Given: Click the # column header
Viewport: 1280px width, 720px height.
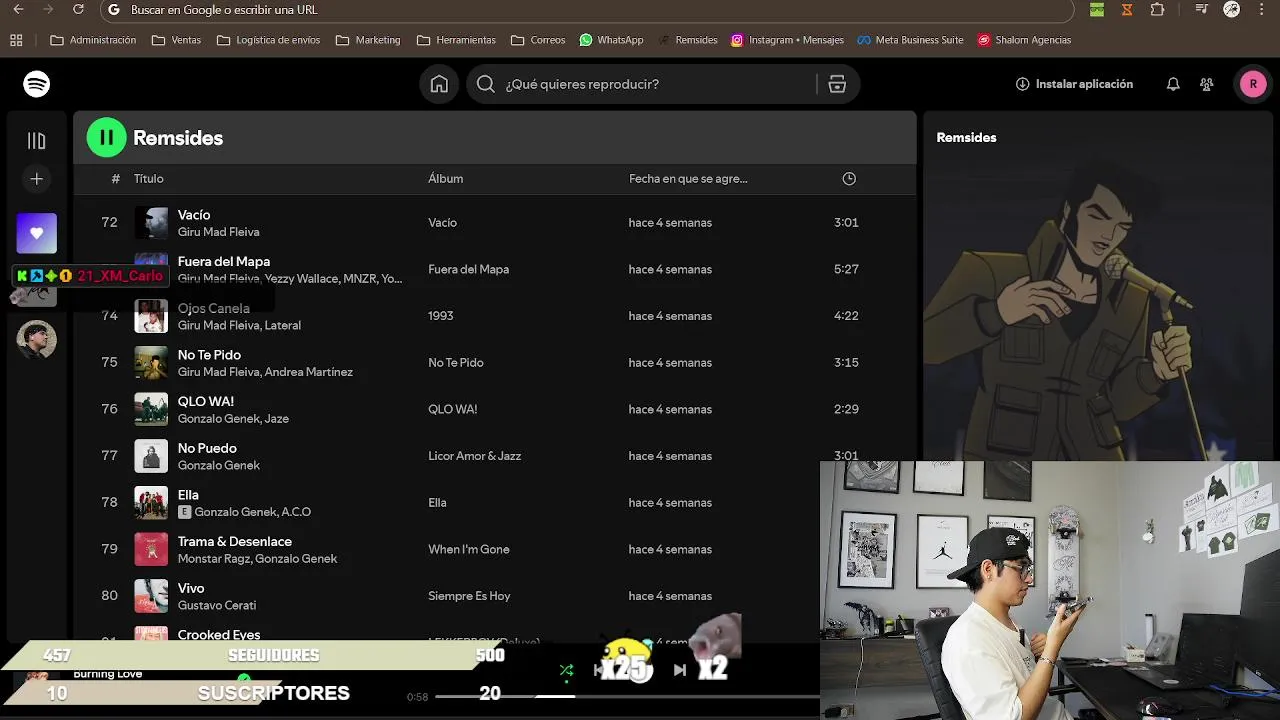Looking at the screenshot, I should tap(115, 179).
